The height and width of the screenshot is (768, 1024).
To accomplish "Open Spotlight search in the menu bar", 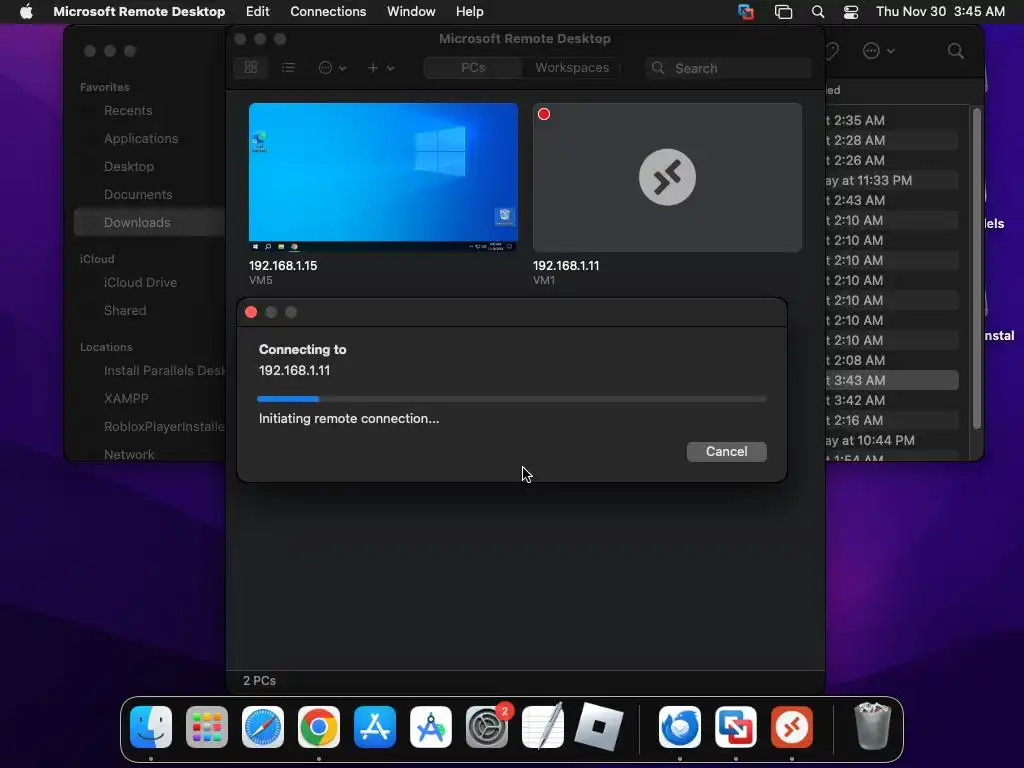I will click(818, 12).
